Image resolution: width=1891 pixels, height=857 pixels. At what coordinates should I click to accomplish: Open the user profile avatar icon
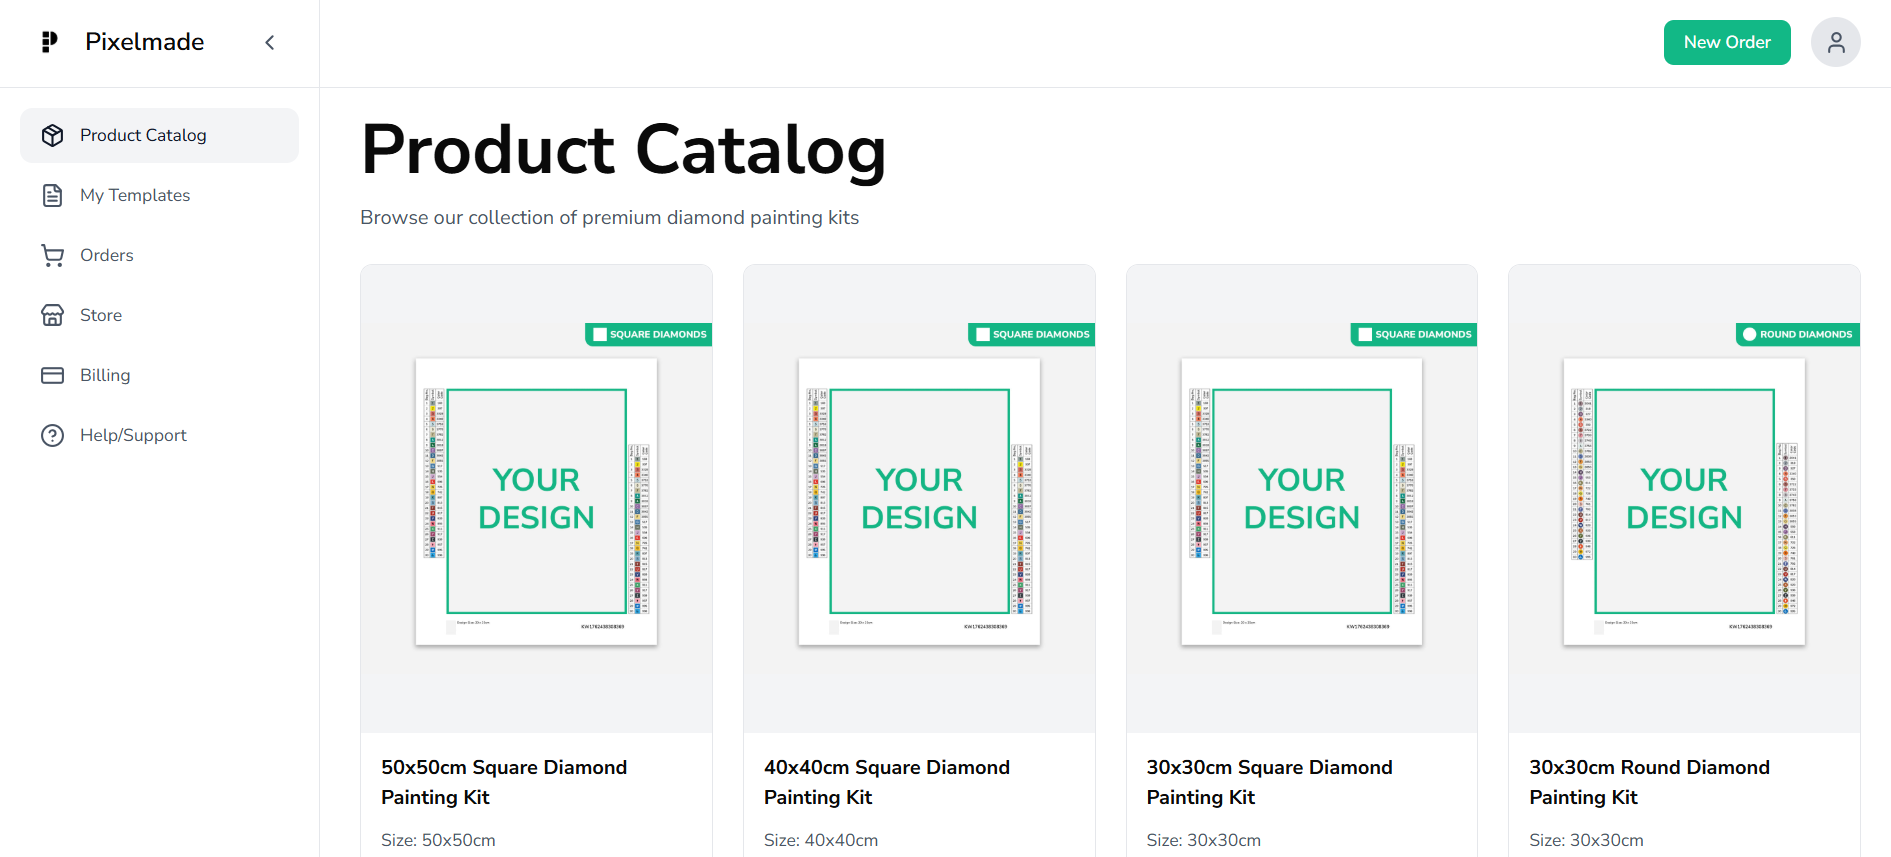1835,42
